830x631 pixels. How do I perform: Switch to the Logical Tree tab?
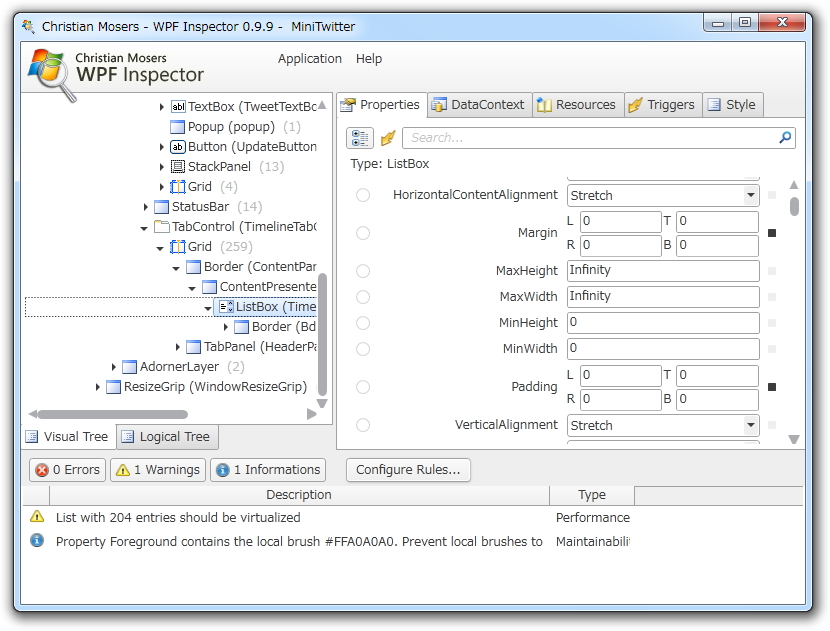point(167,437)
